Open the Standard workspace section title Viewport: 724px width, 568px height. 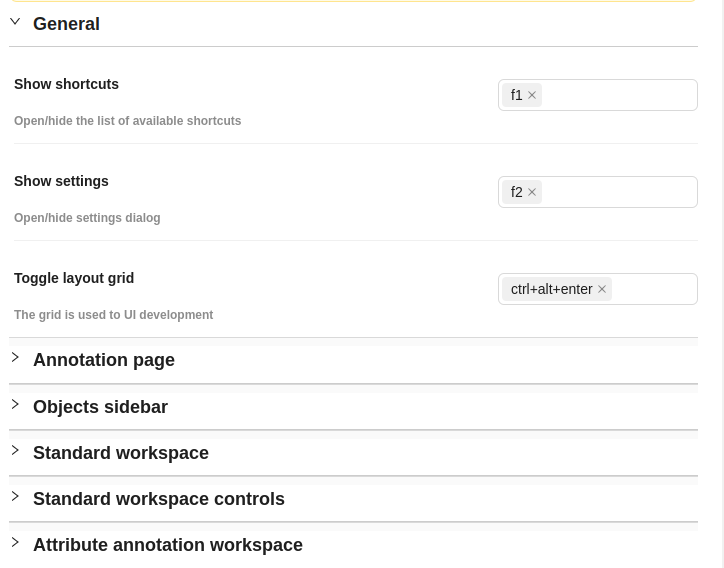tap(121, 453)
